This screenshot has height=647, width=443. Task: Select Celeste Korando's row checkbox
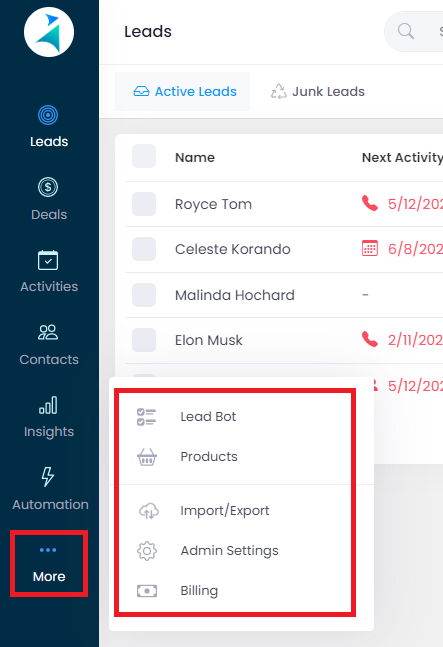144,249
